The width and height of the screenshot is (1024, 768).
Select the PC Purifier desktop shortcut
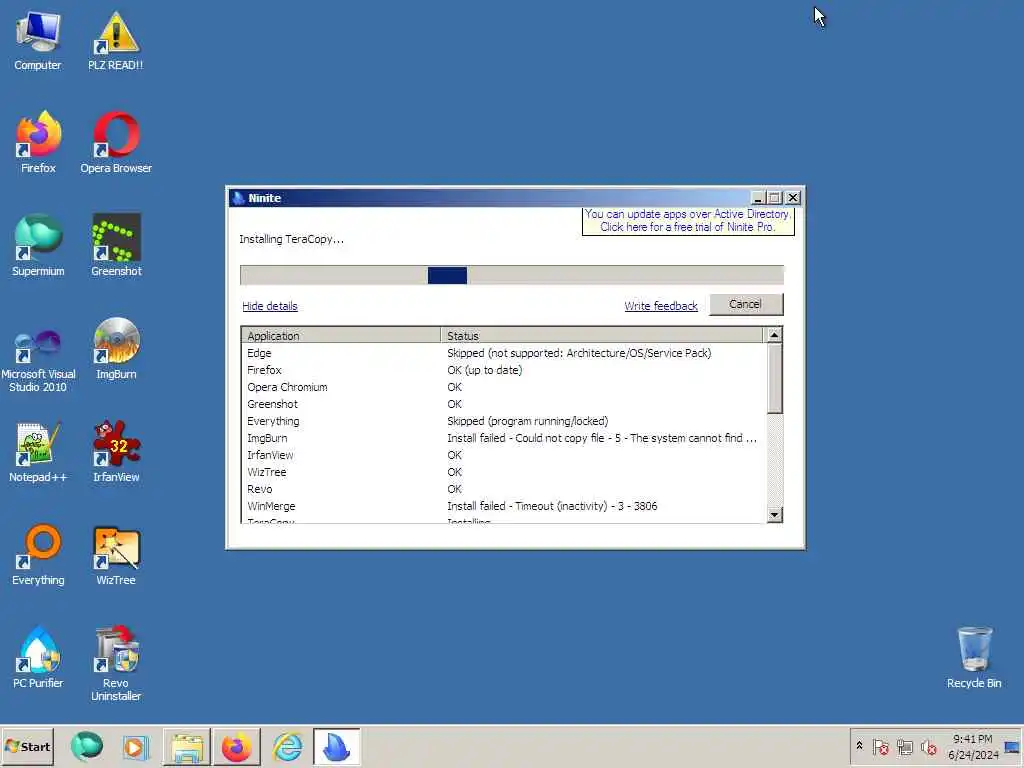(38, 658)
